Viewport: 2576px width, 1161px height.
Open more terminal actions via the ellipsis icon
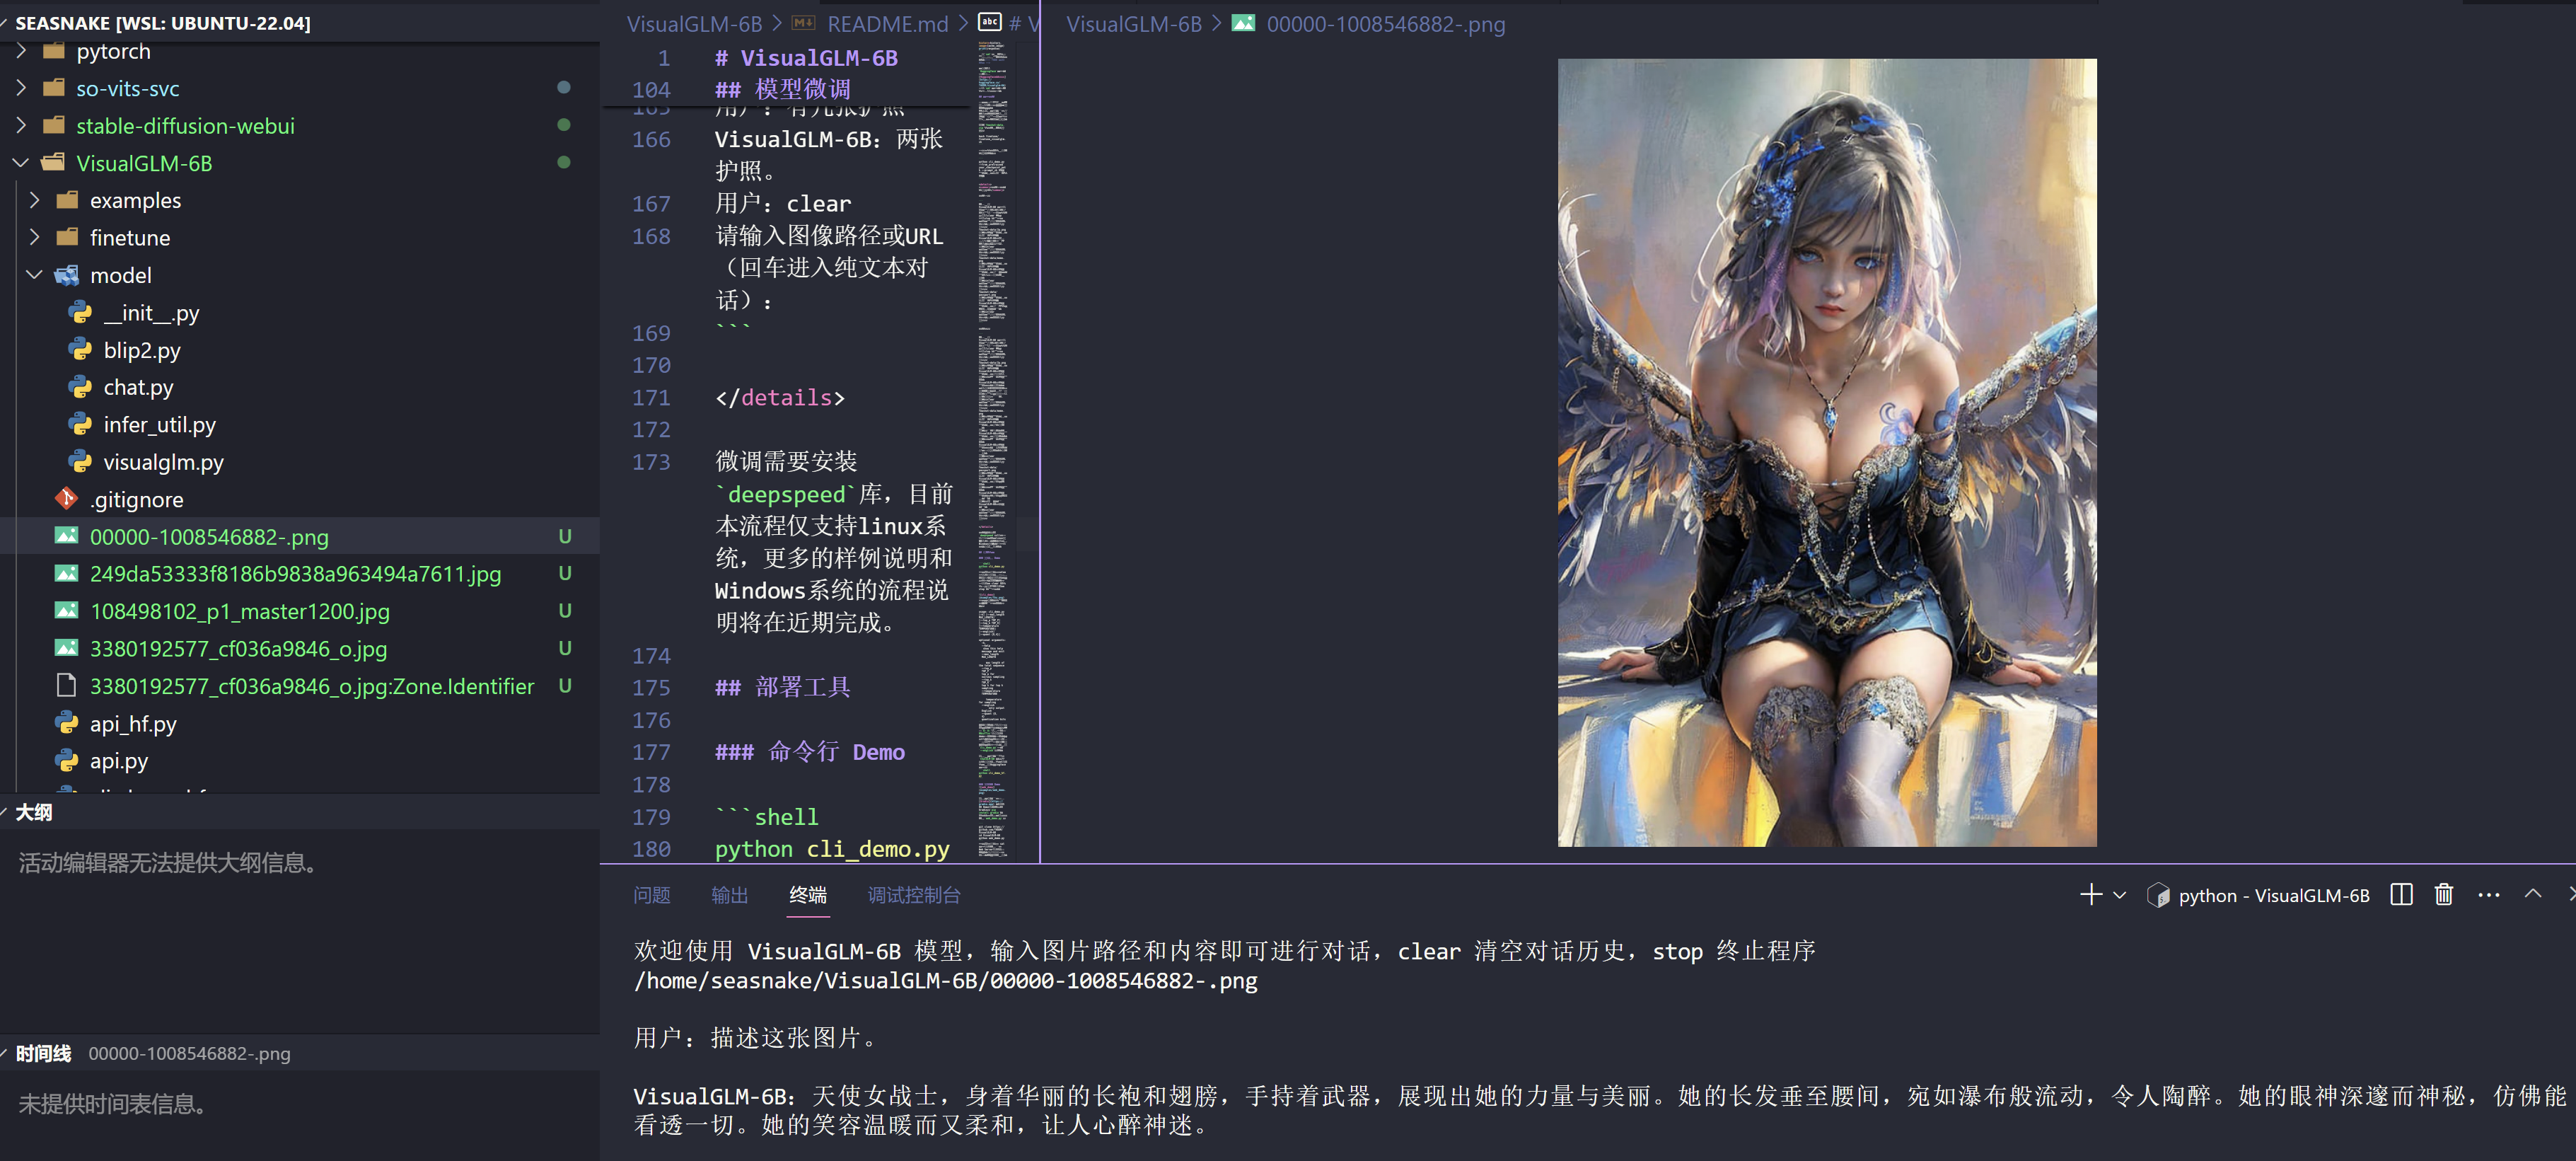[x=2489, y=895]
